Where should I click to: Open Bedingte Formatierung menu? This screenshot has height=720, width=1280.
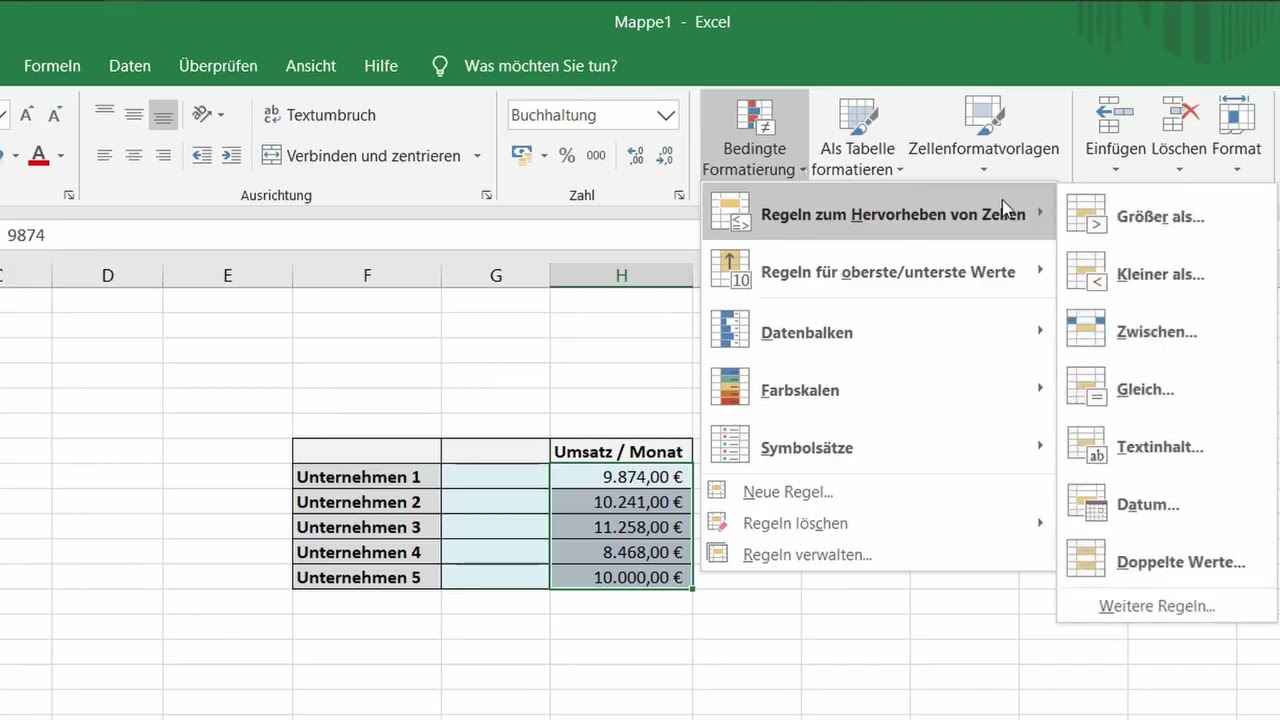[755, 137]
